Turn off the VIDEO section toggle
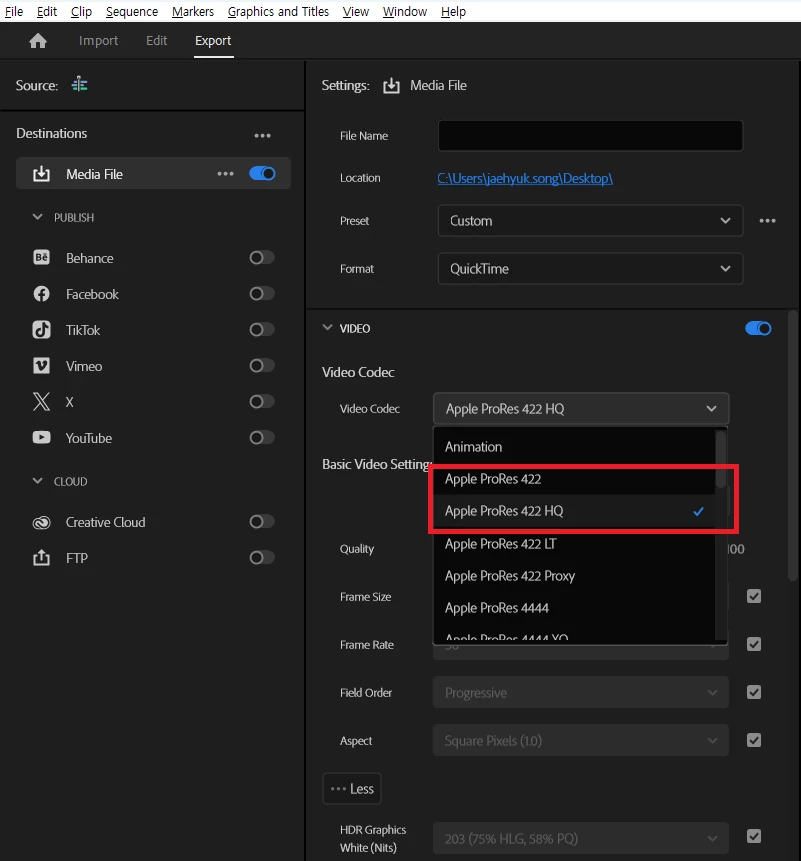Screen dimensions: 801x861 pos(758,328)
